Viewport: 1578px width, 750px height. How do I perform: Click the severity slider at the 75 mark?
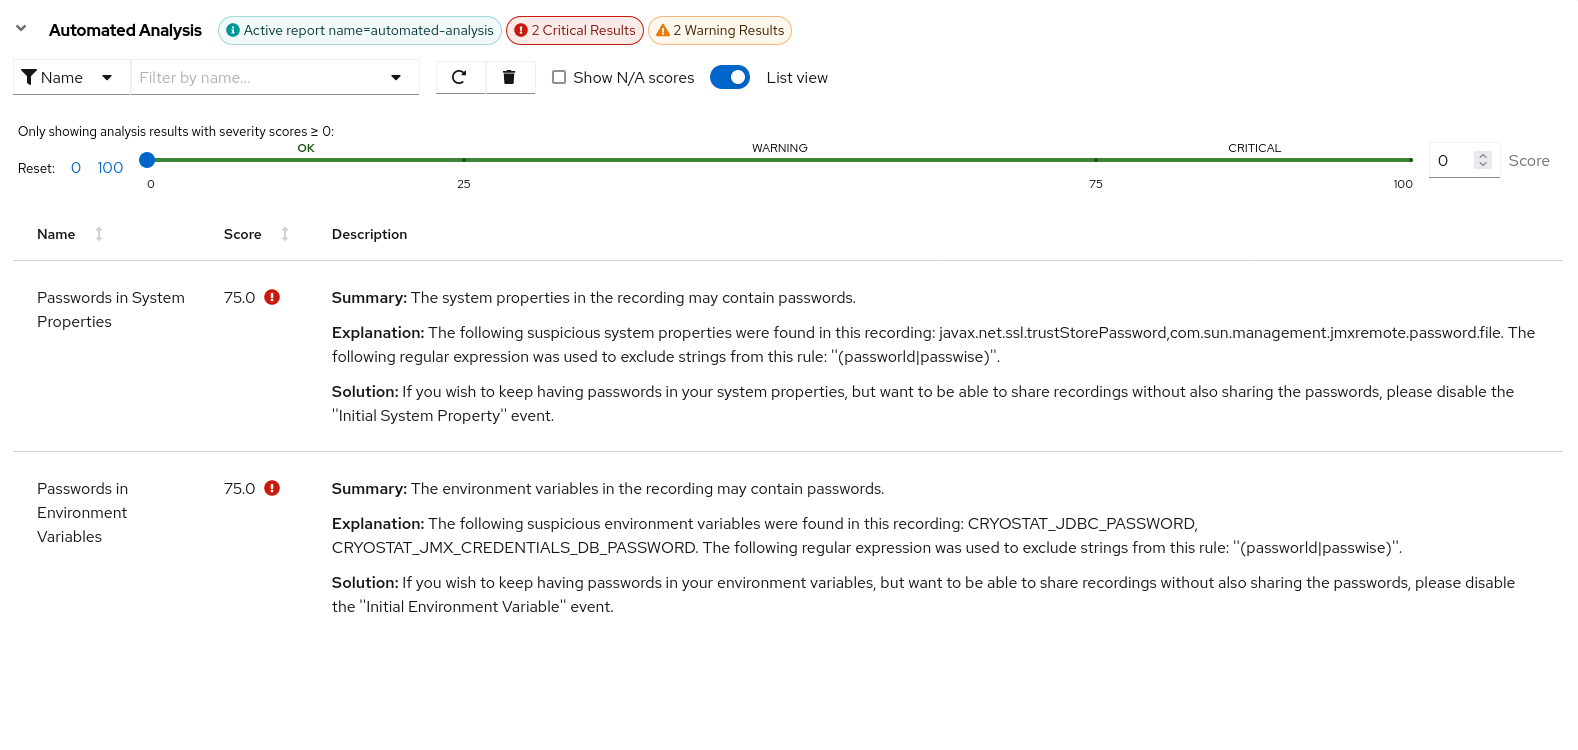pos(1096,160)
